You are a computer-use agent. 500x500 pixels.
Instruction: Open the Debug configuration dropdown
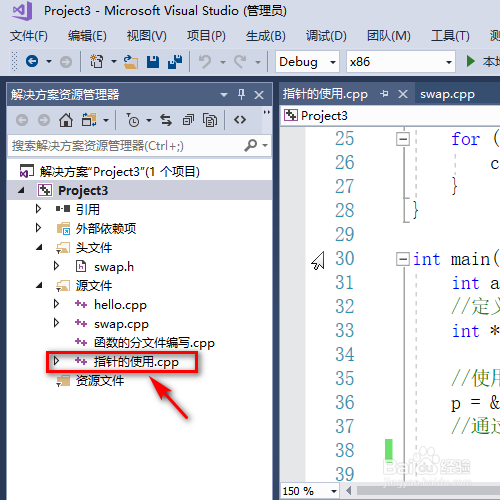(333, 62)
